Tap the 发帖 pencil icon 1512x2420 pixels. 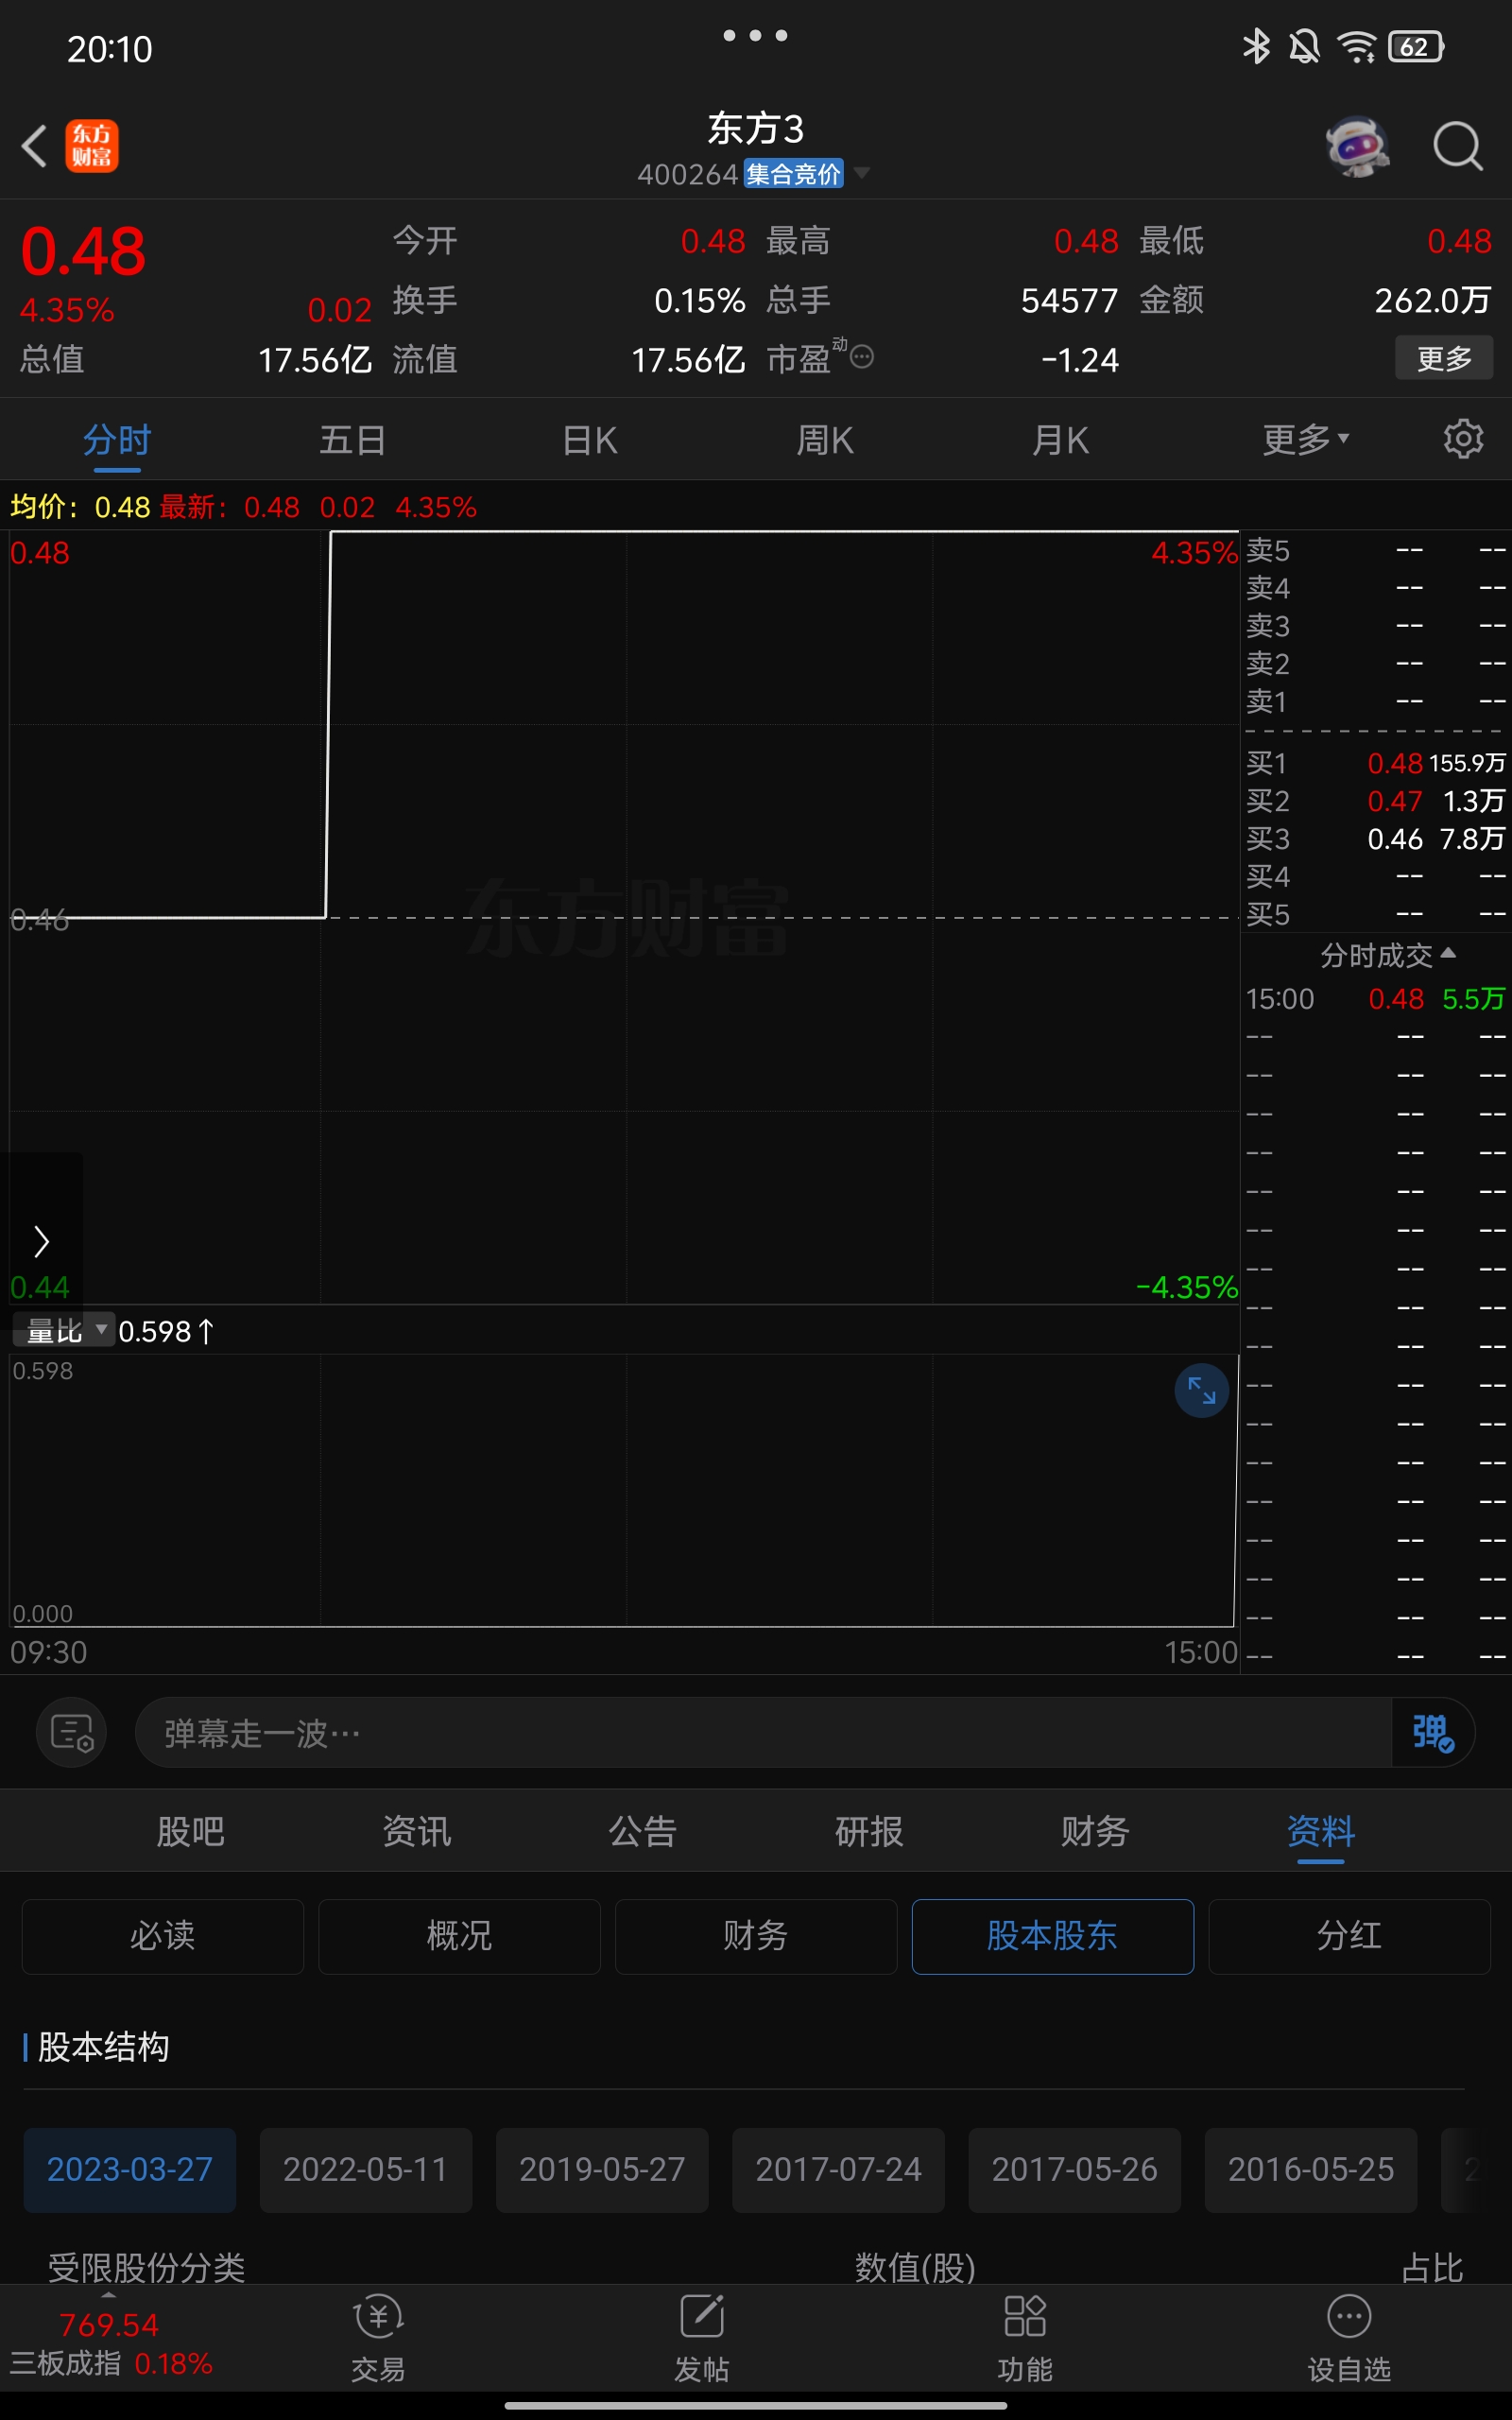pyautogui.click(x=701, y=2317)
